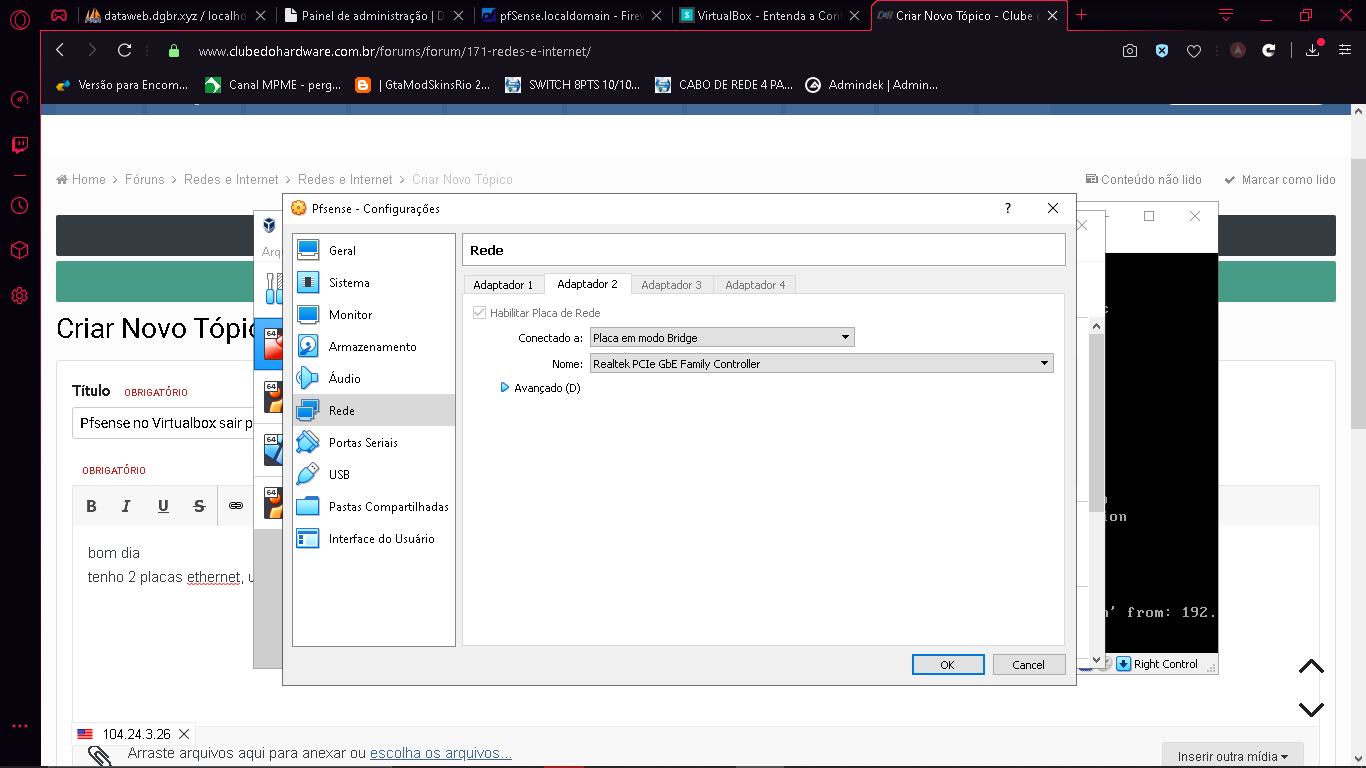The width and height of the screenshot is (1366, 768).
Task: Apply underline formatting in forum editor
Action: point(163,506)
